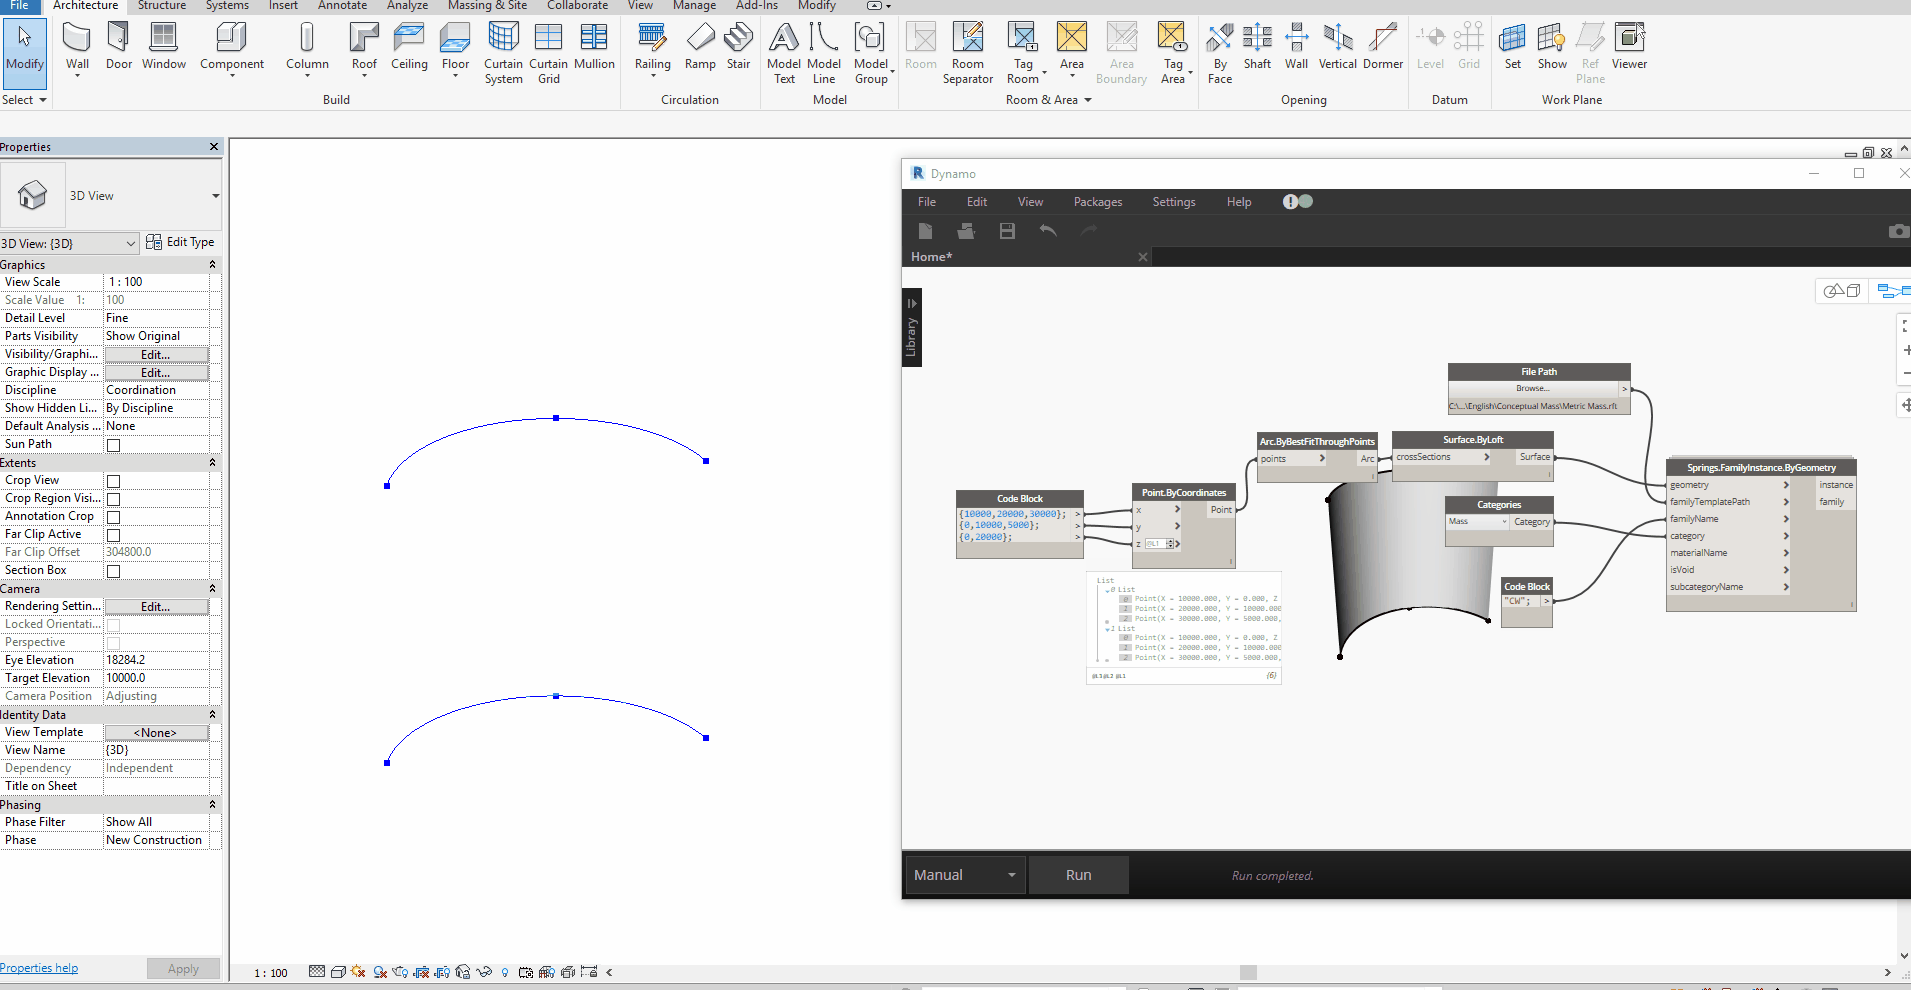Toggle the Crop View checkbox
Screen dimensions: 1911x990
point(114,481)
